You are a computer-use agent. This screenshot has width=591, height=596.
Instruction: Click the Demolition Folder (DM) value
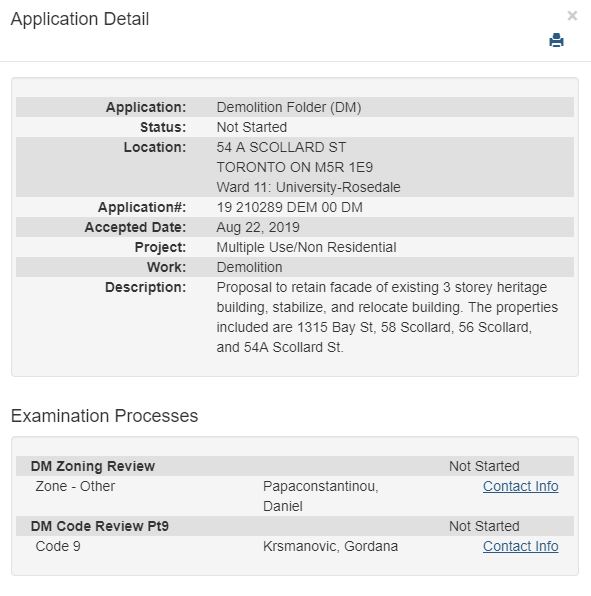pyautogui.click(x=289, y=107)
